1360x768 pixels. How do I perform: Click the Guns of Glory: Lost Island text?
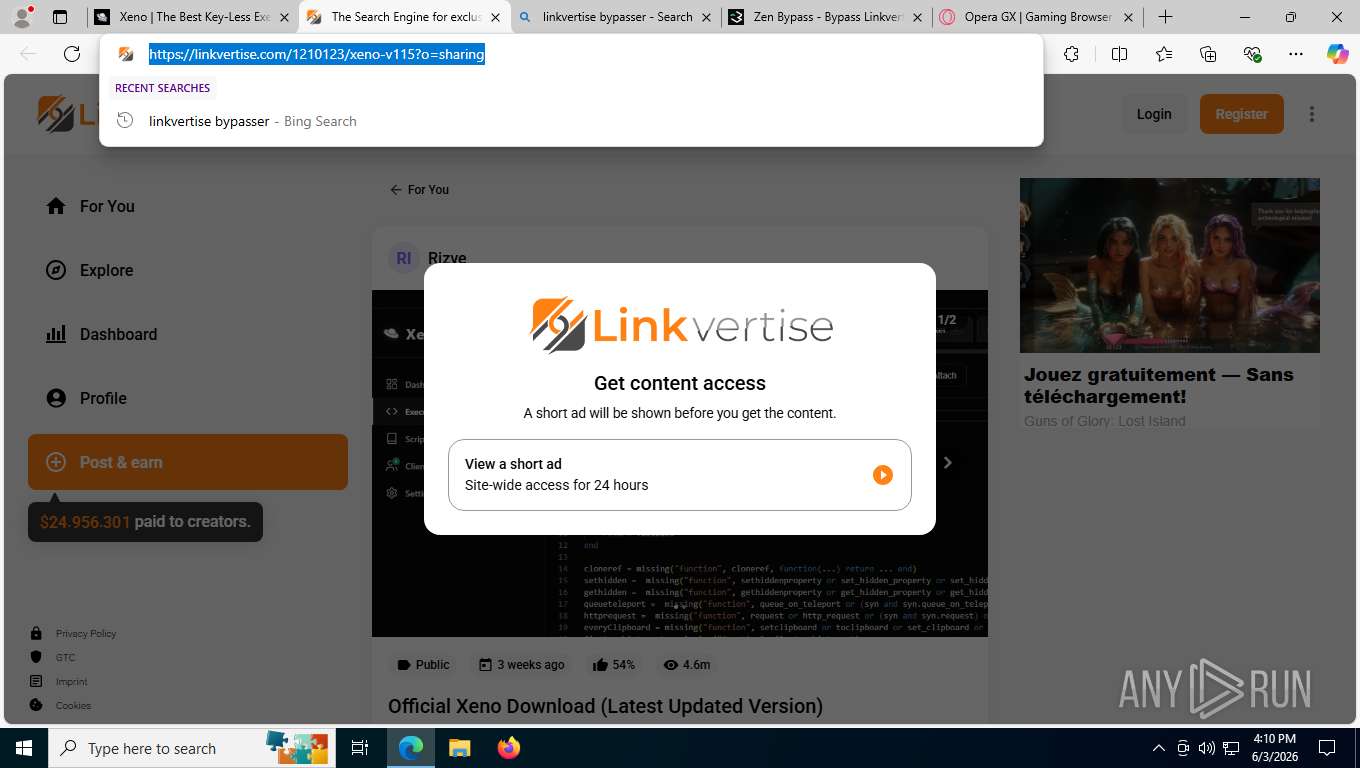[x=1105, y=421]
